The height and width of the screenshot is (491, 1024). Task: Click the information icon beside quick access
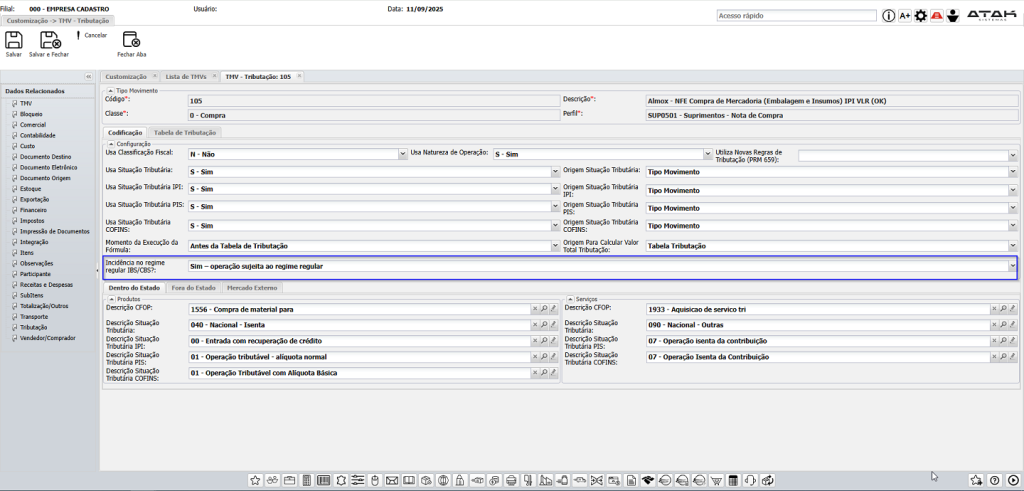(887, 16)
